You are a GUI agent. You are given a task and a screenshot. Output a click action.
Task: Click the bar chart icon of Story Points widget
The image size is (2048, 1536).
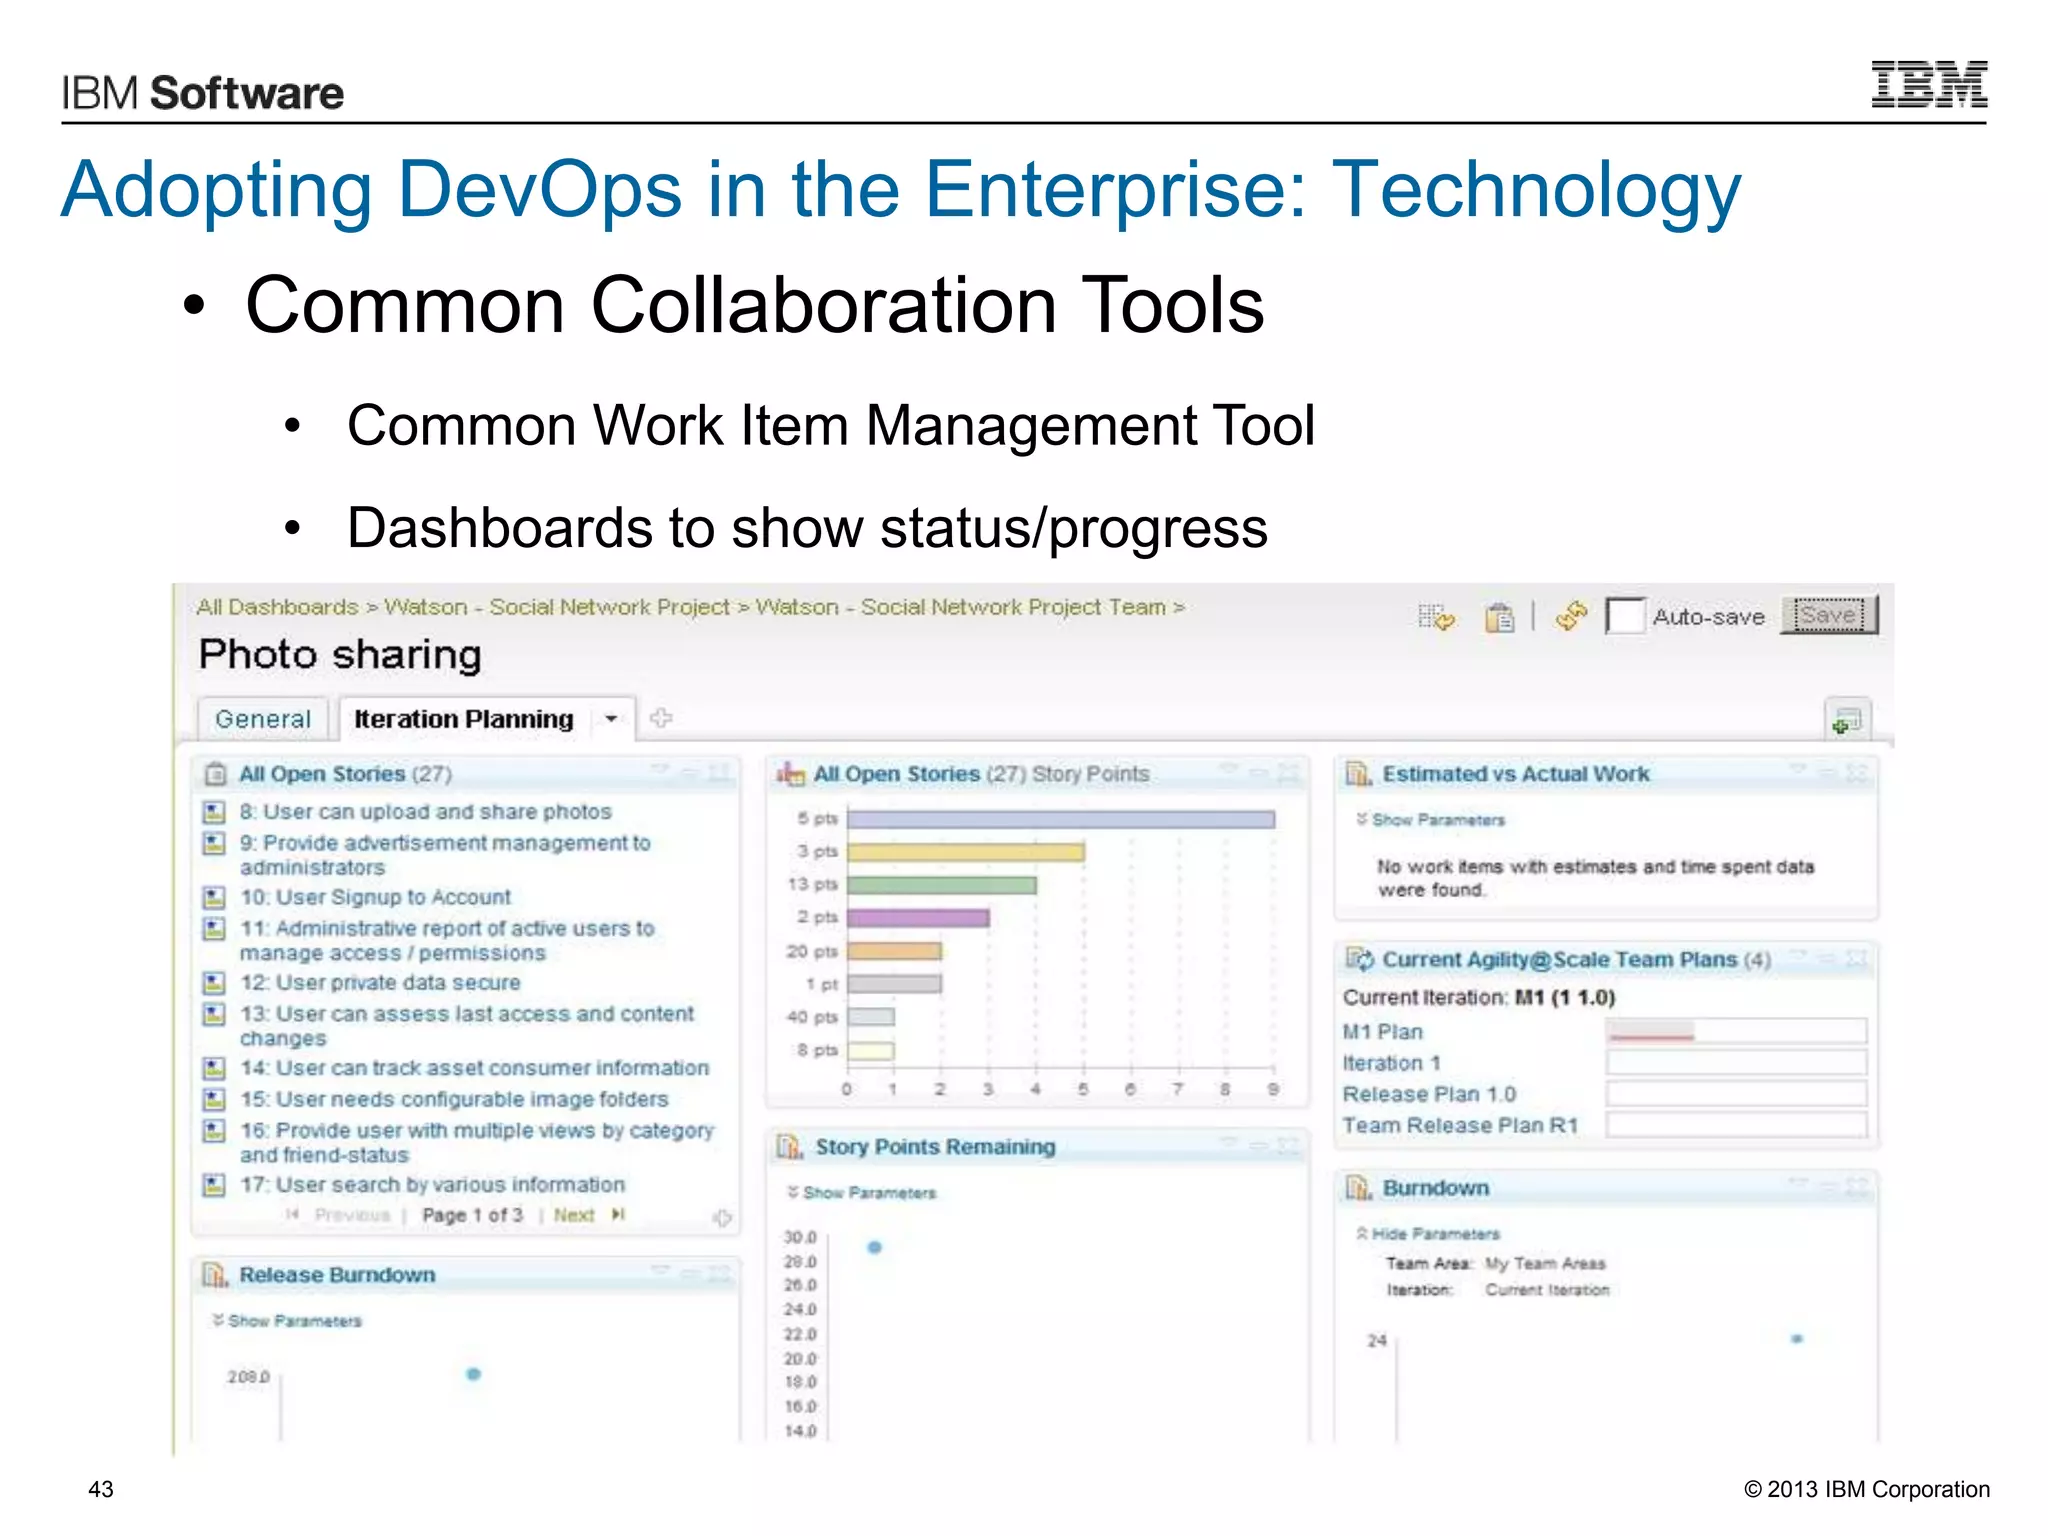point(790,774)
